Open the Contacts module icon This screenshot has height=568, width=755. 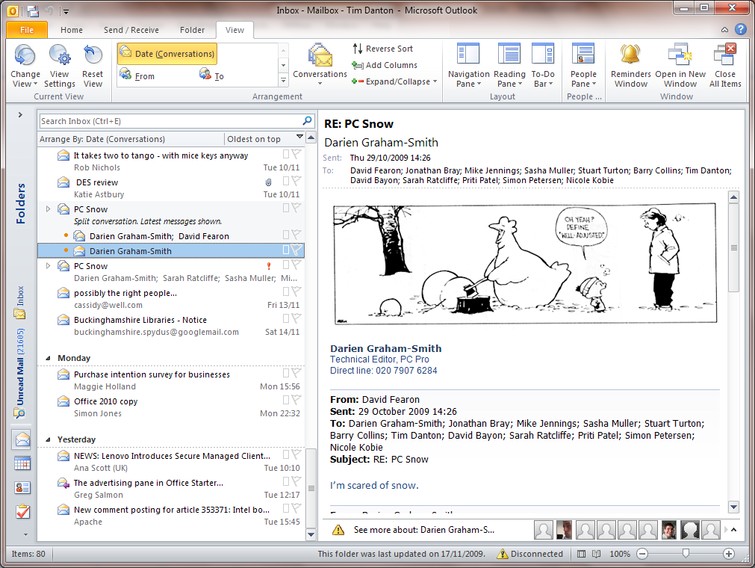[x=22, y=487]
